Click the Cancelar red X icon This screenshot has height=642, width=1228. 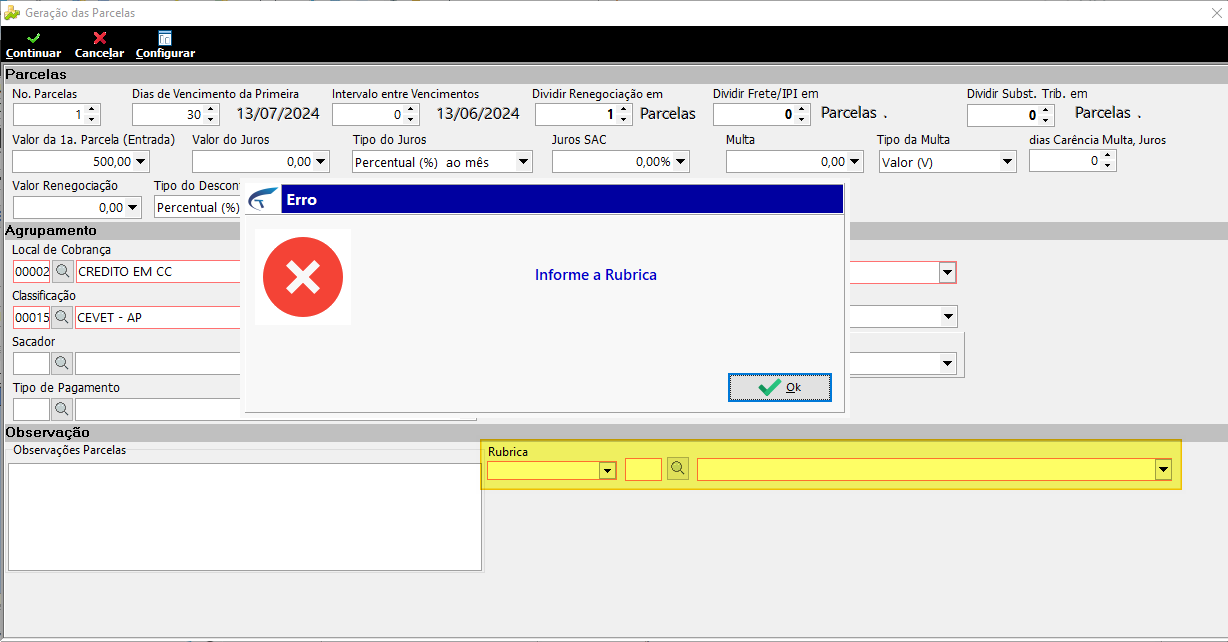click(x=99, y=38)
